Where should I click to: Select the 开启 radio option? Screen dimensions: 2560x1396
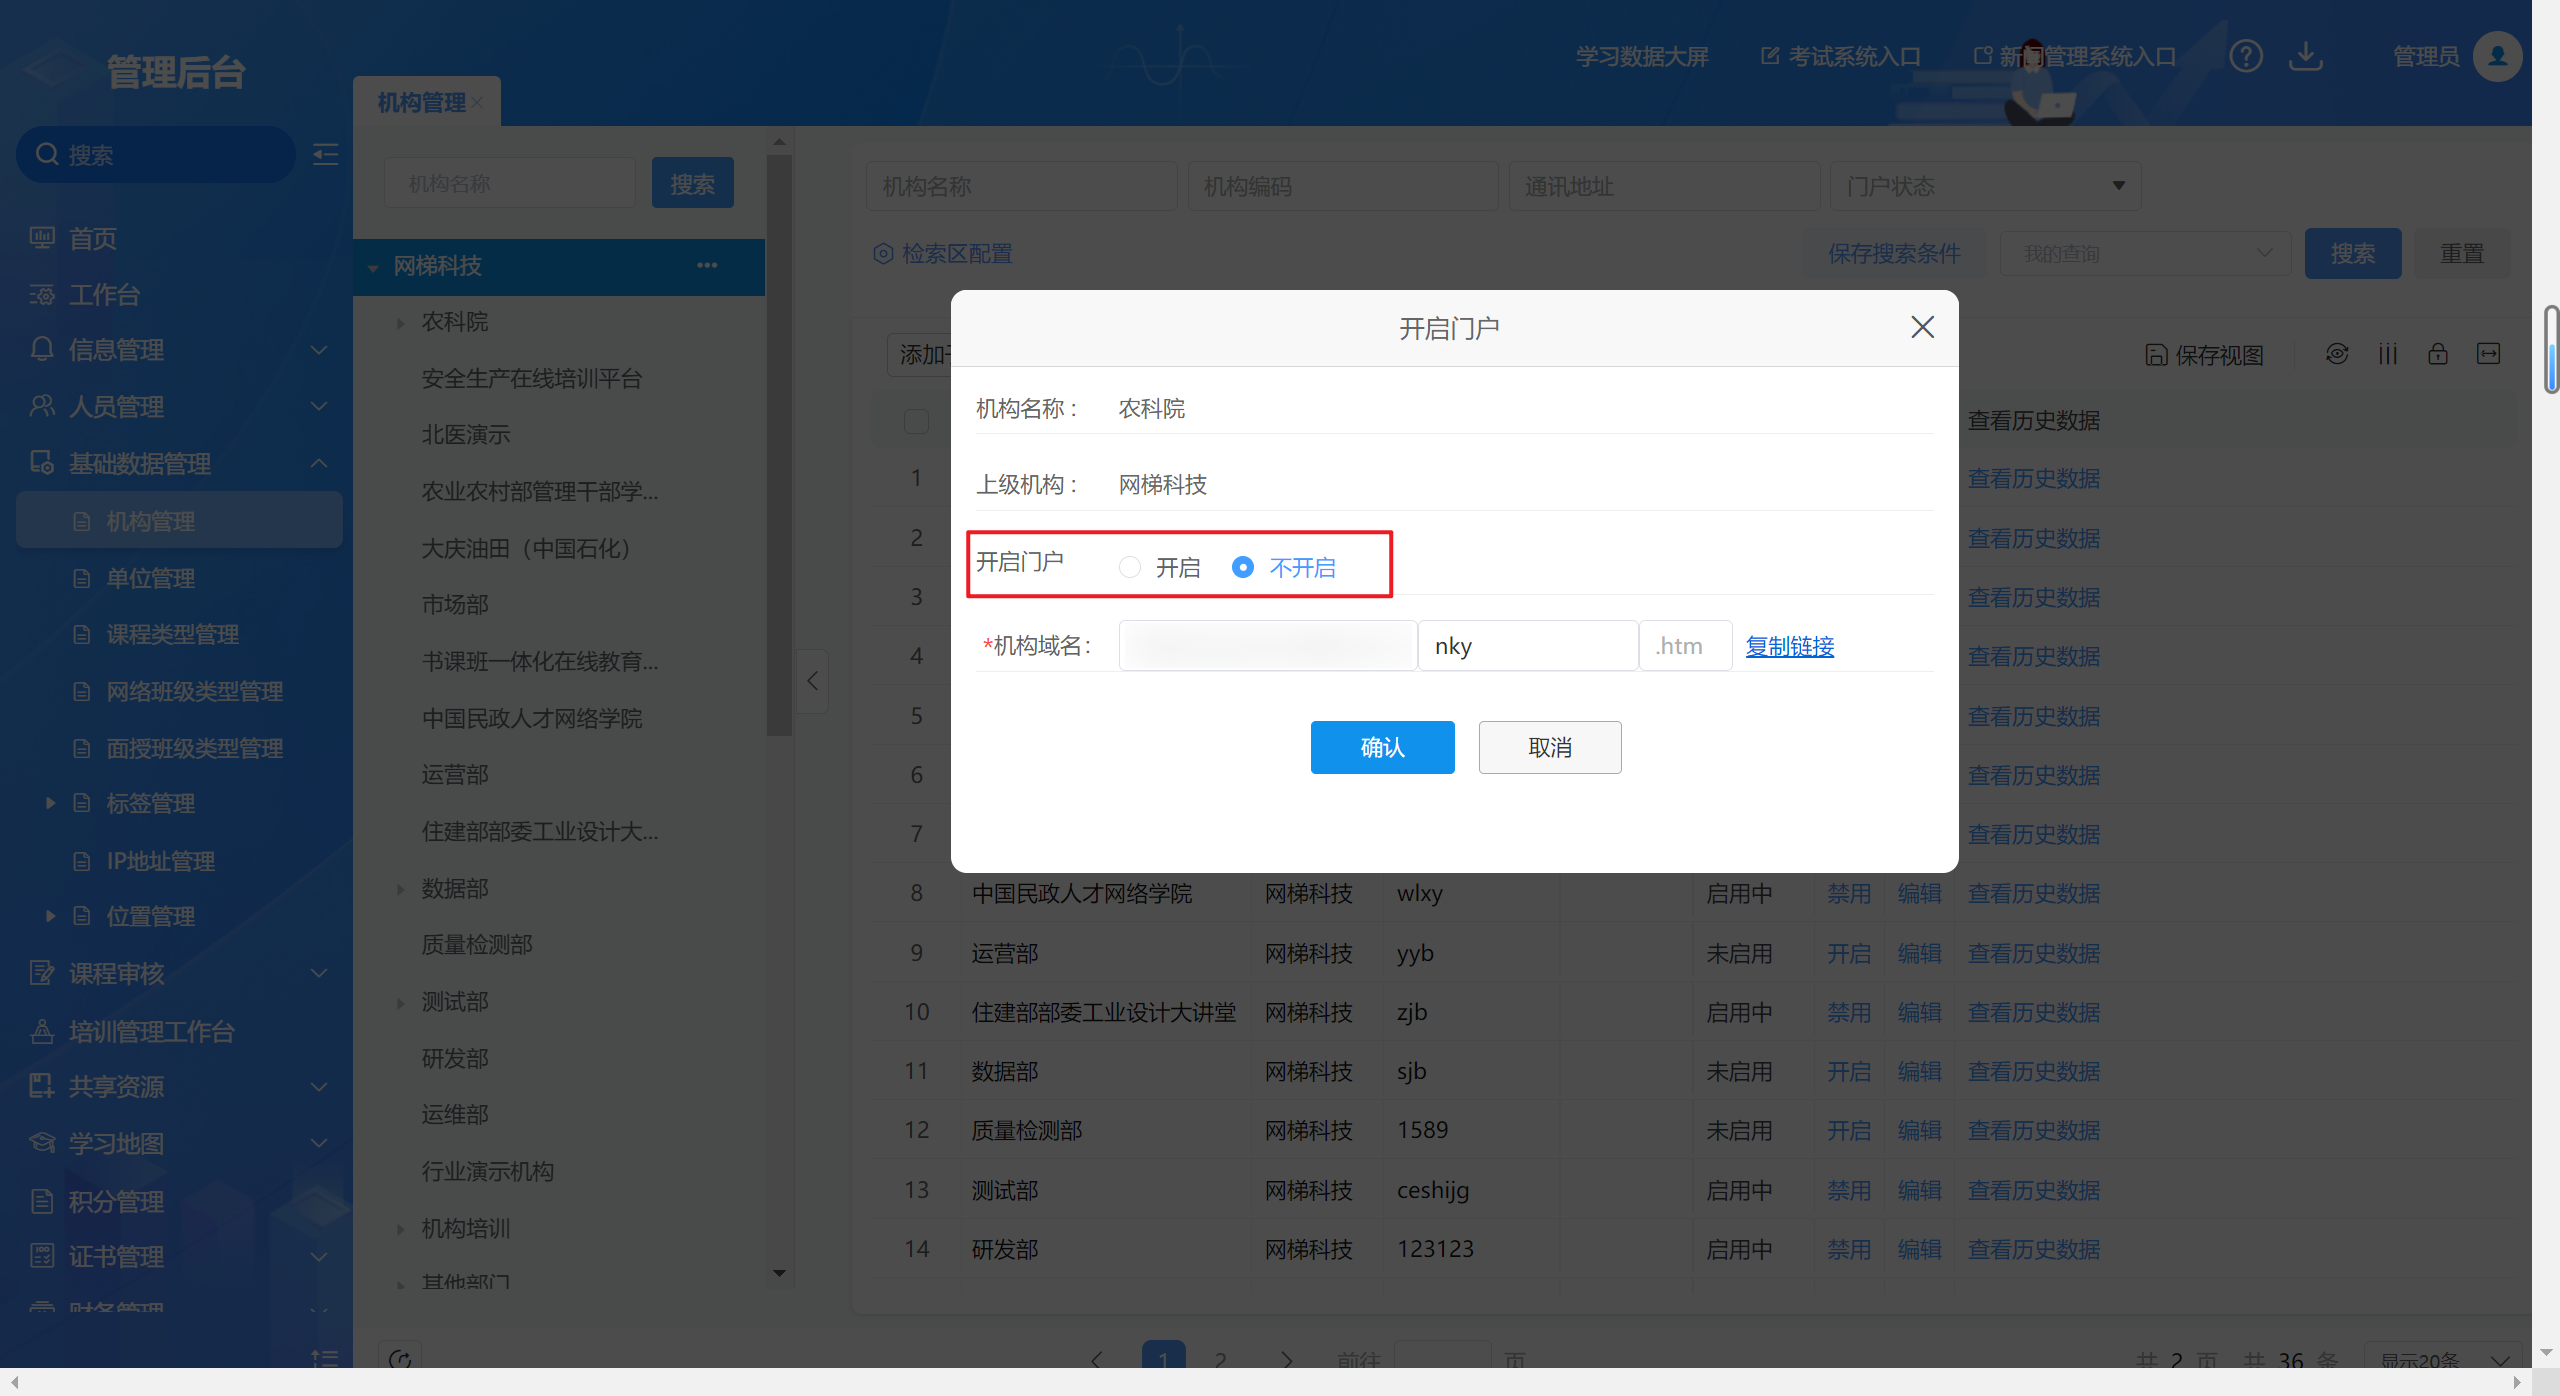[x=1130, y=567]
